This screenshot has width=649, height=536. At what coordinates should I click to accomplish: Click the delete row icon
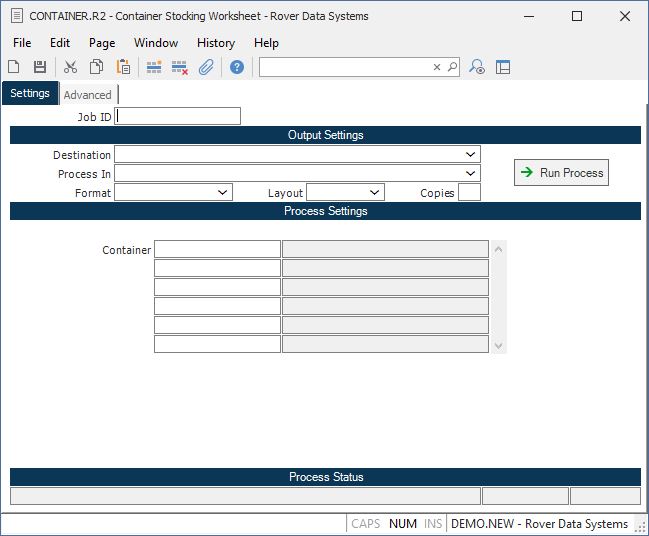(180, 67)
